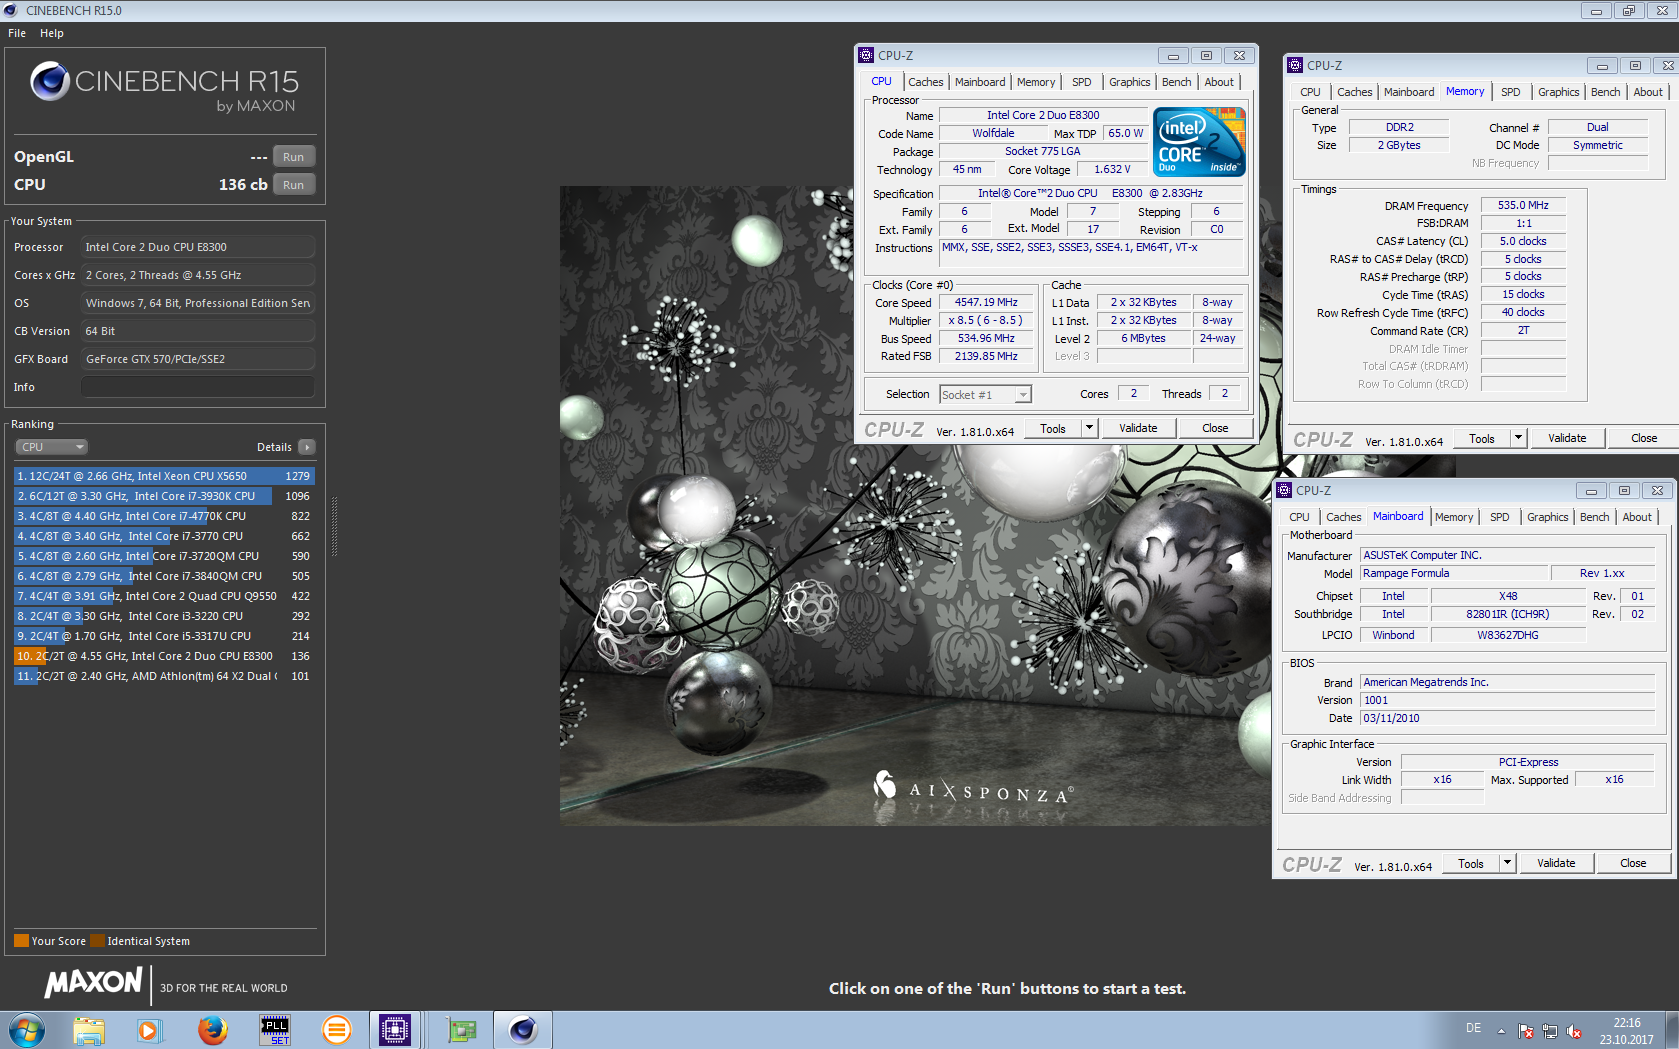Screen dimensions: 1679x1049
Task: Click the panel splitter grip handle
Action: [334, 526]
